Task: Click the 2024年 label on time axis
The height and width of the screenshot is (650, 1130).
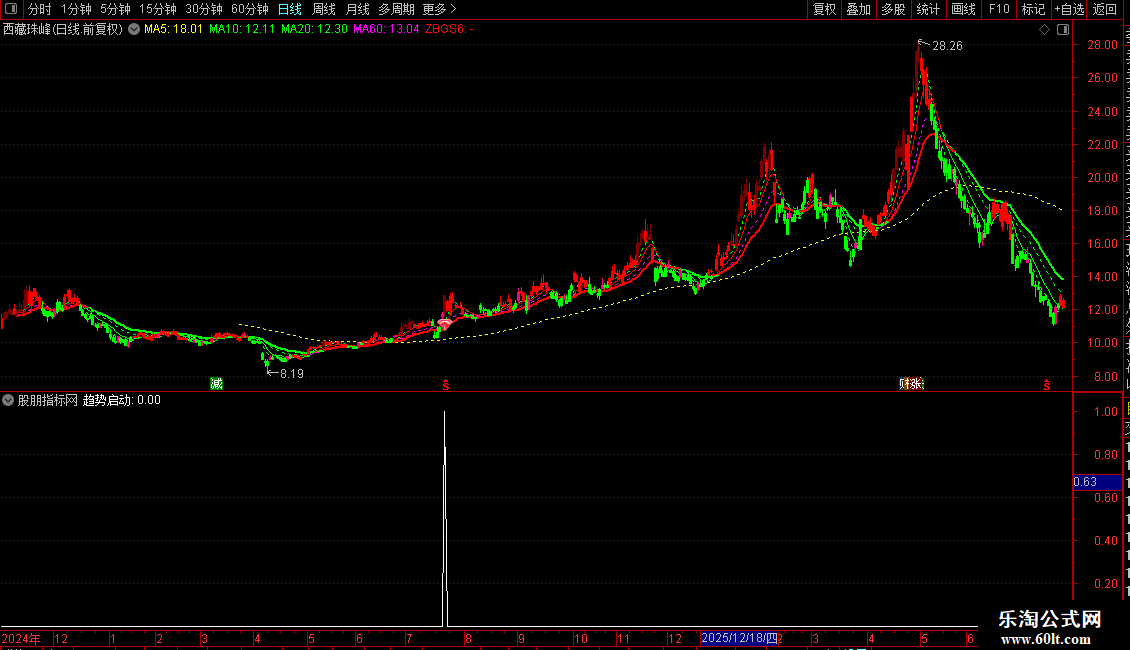Action: [21, 639]
